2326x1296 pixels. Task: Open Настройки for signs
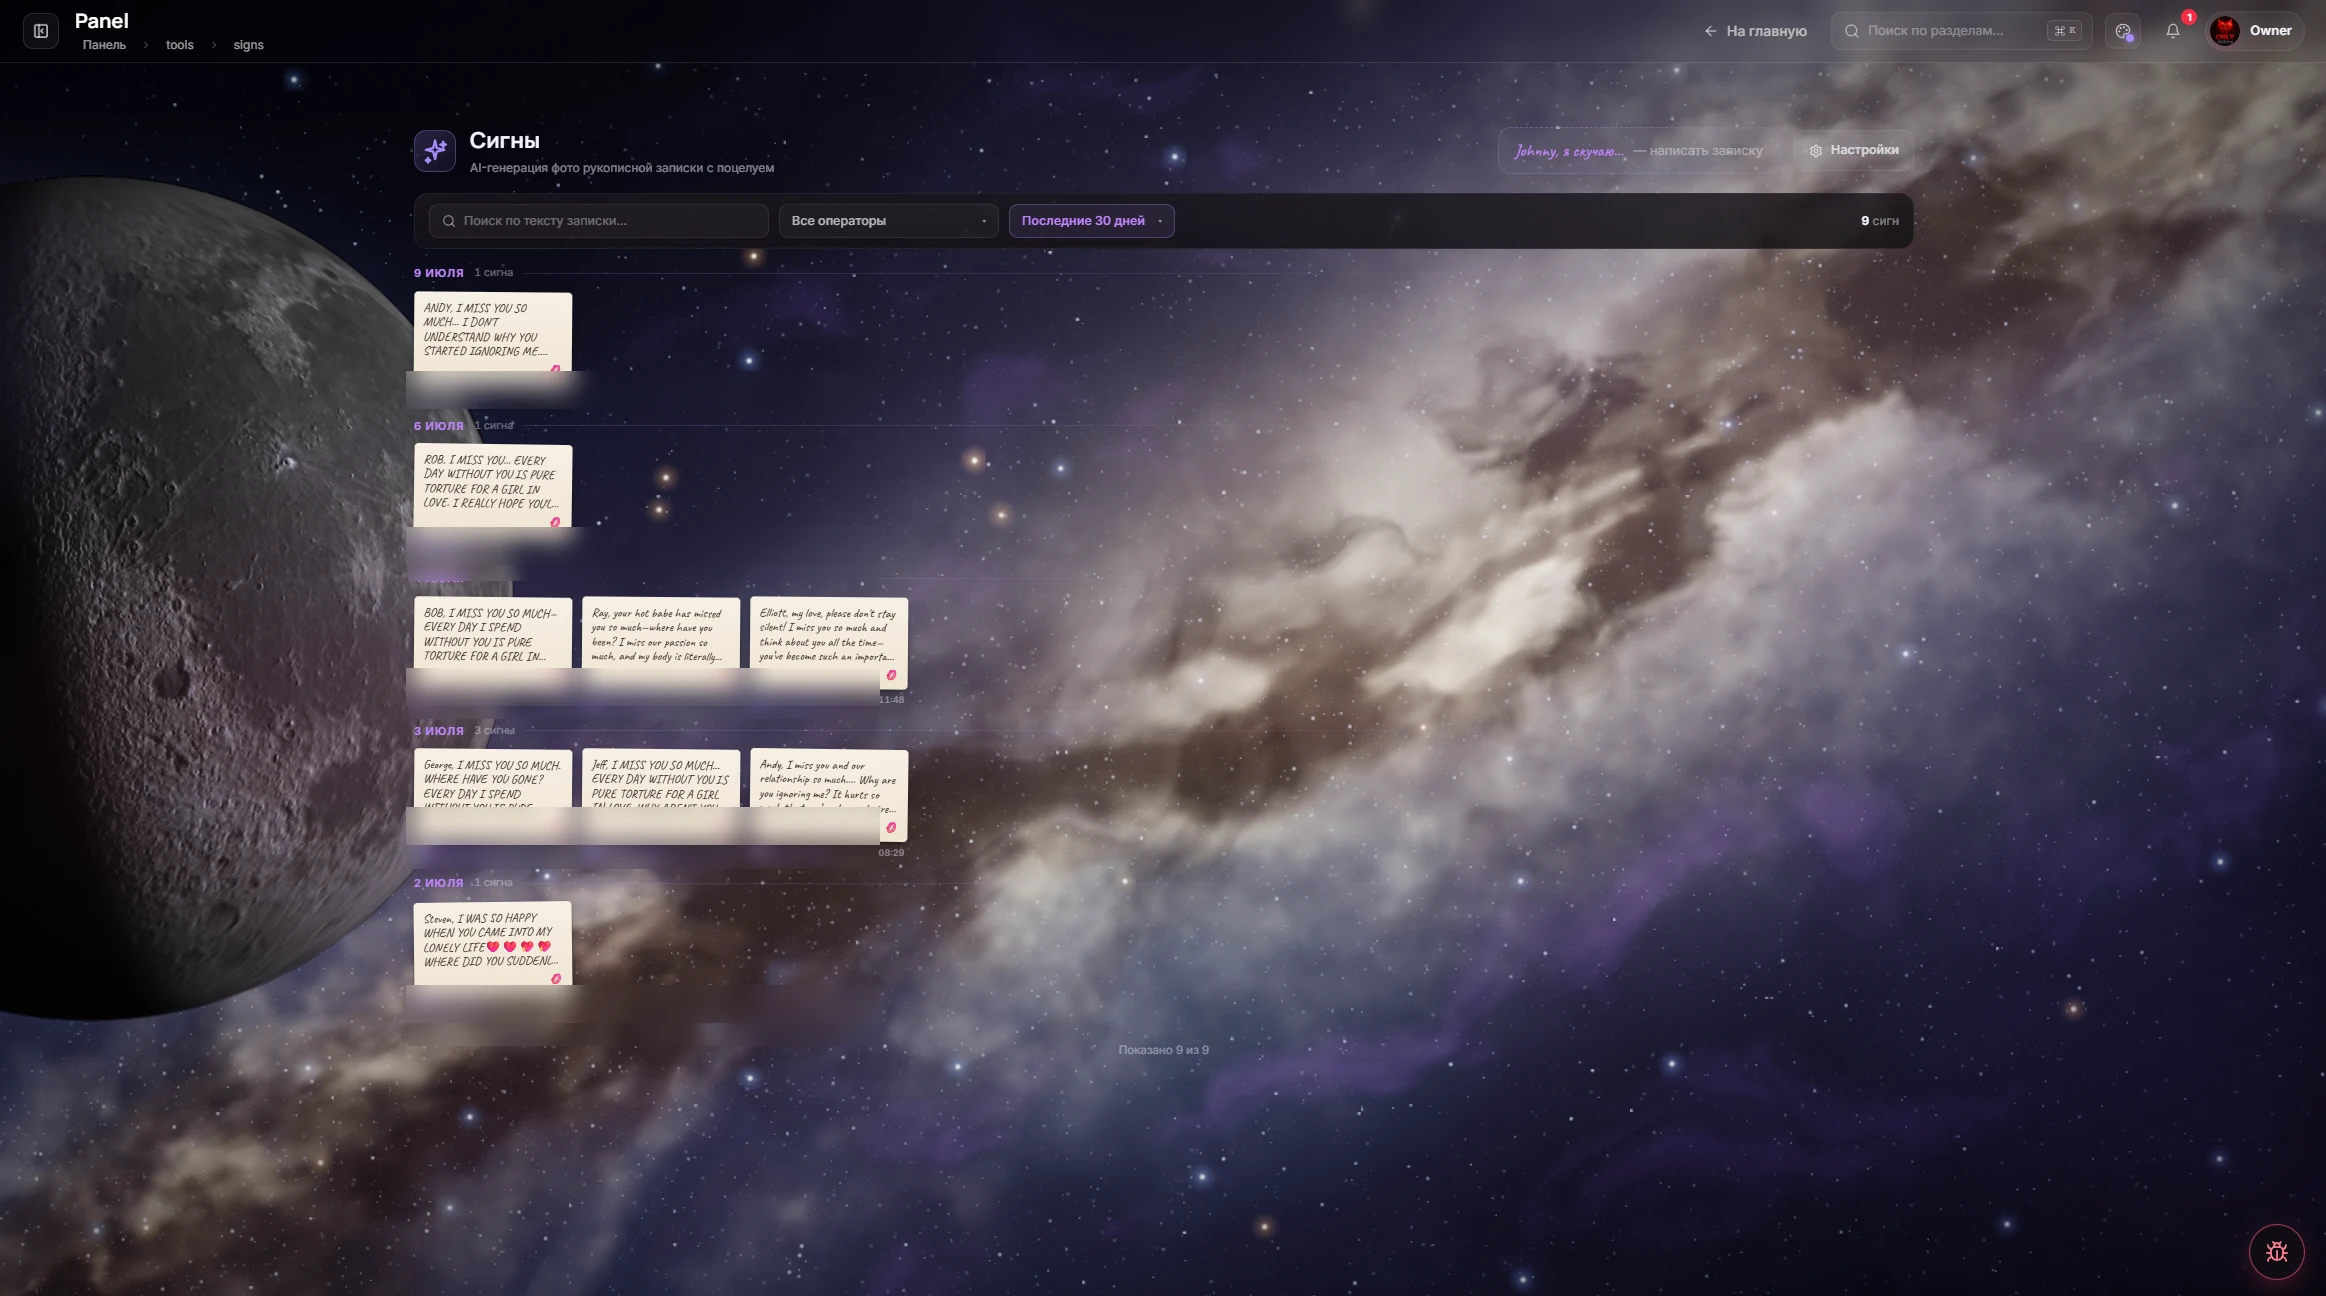click(1853, 151)
